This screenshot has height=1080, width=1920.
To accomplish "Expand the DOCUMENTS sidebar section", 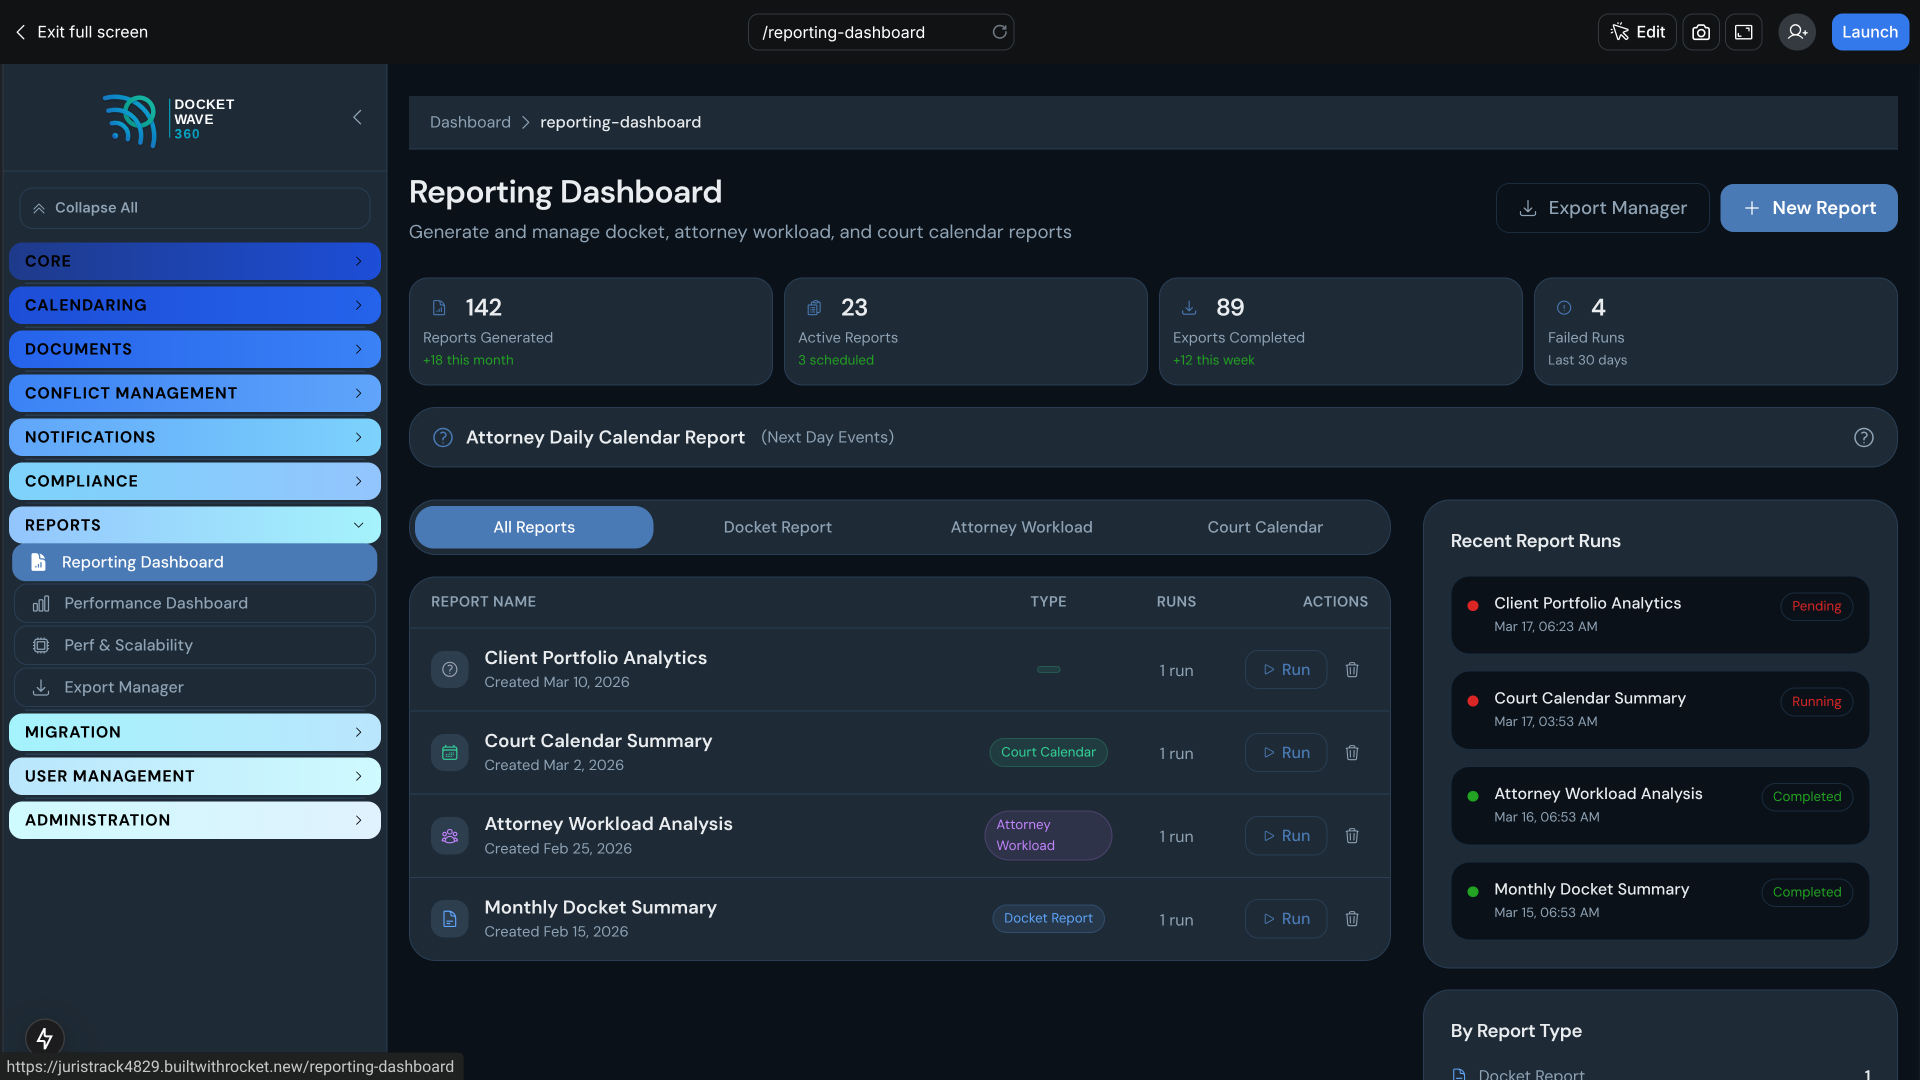I will (194, 349).
